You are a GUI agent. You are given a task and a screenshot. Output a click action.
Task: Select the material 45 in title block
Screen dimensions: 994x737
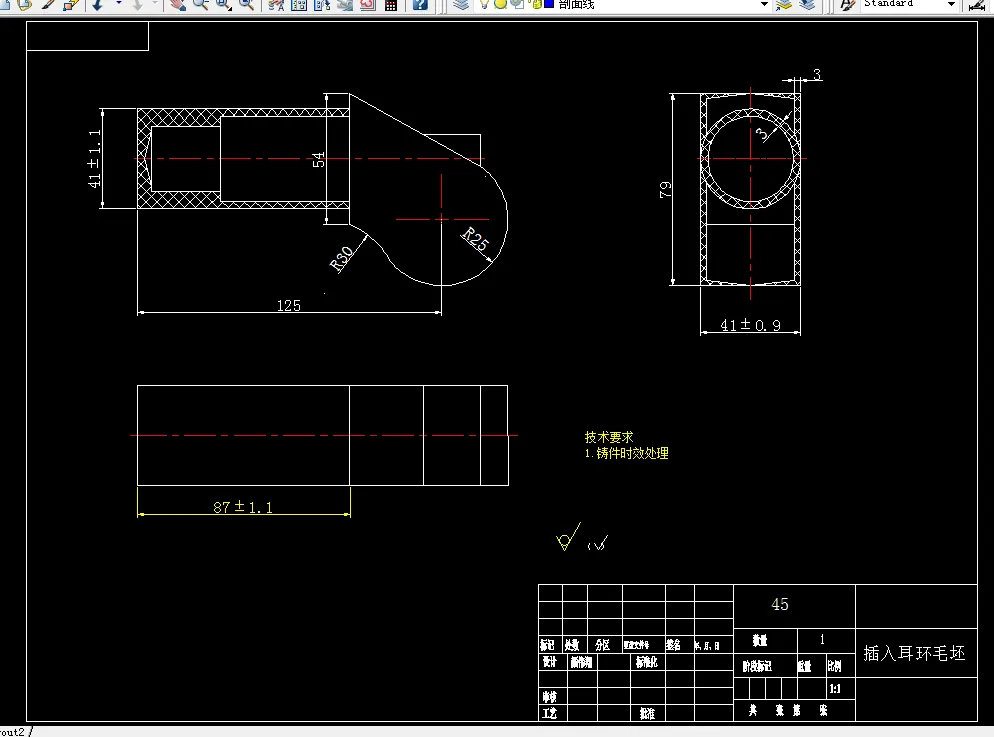pos(780,605)
